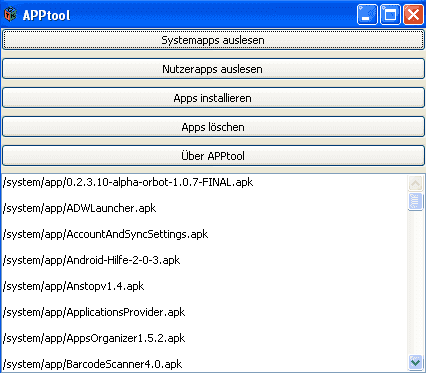426x373 pixels.
Task: Click Systemapps auslesen button
Action: click(213, 40)
